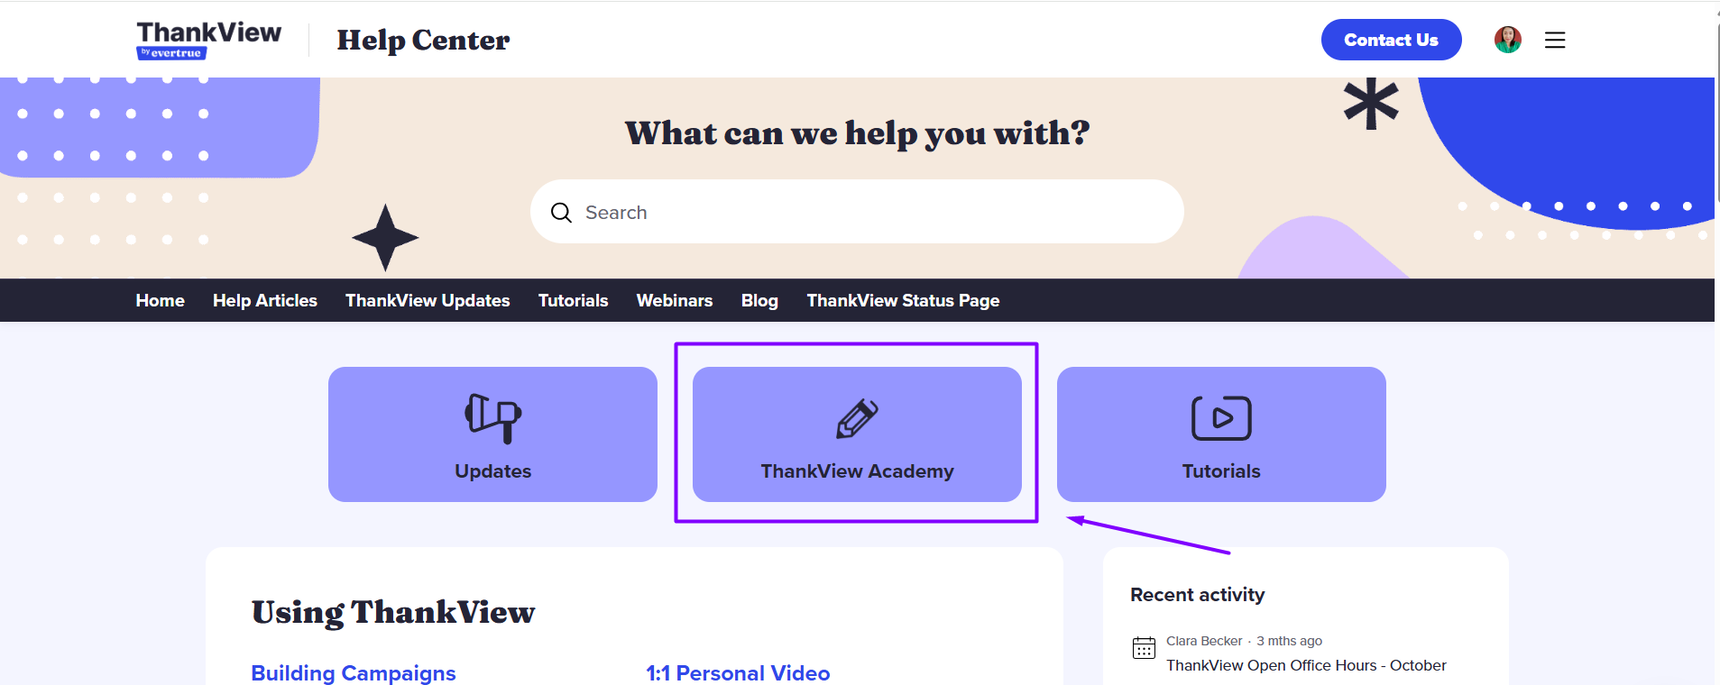Viewport: 1720px width, 685px height.
Task: Click the pencil ThankView Academy icon
Action: (857, 419)
